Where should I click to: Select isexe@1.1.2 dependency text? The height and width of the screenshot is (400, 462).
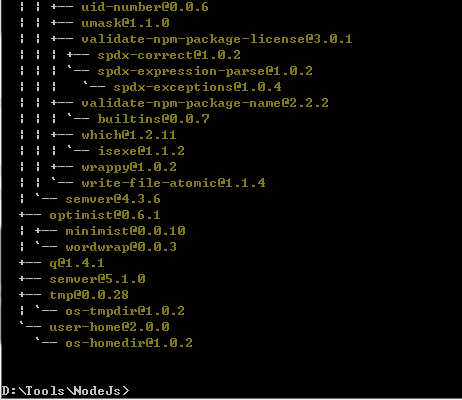[141, 151]
